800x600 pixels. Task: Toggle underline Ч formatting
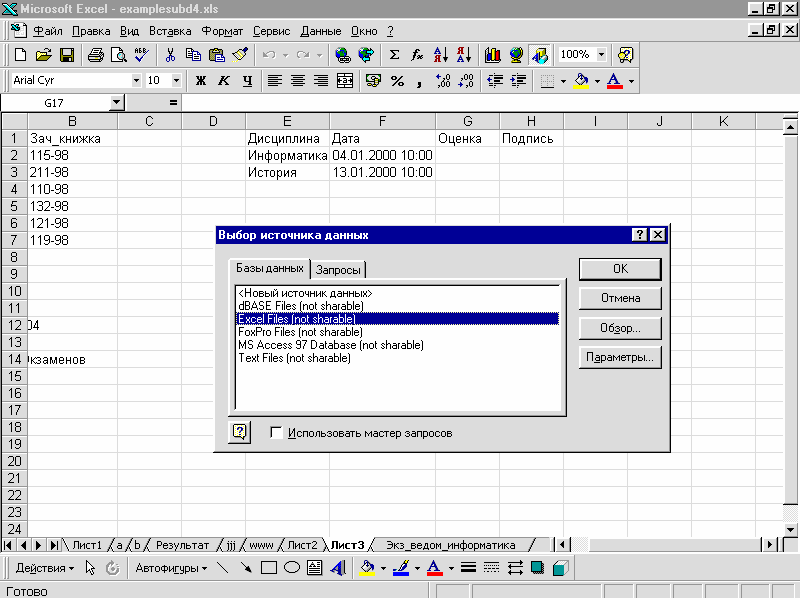click(x=247, y=81)
